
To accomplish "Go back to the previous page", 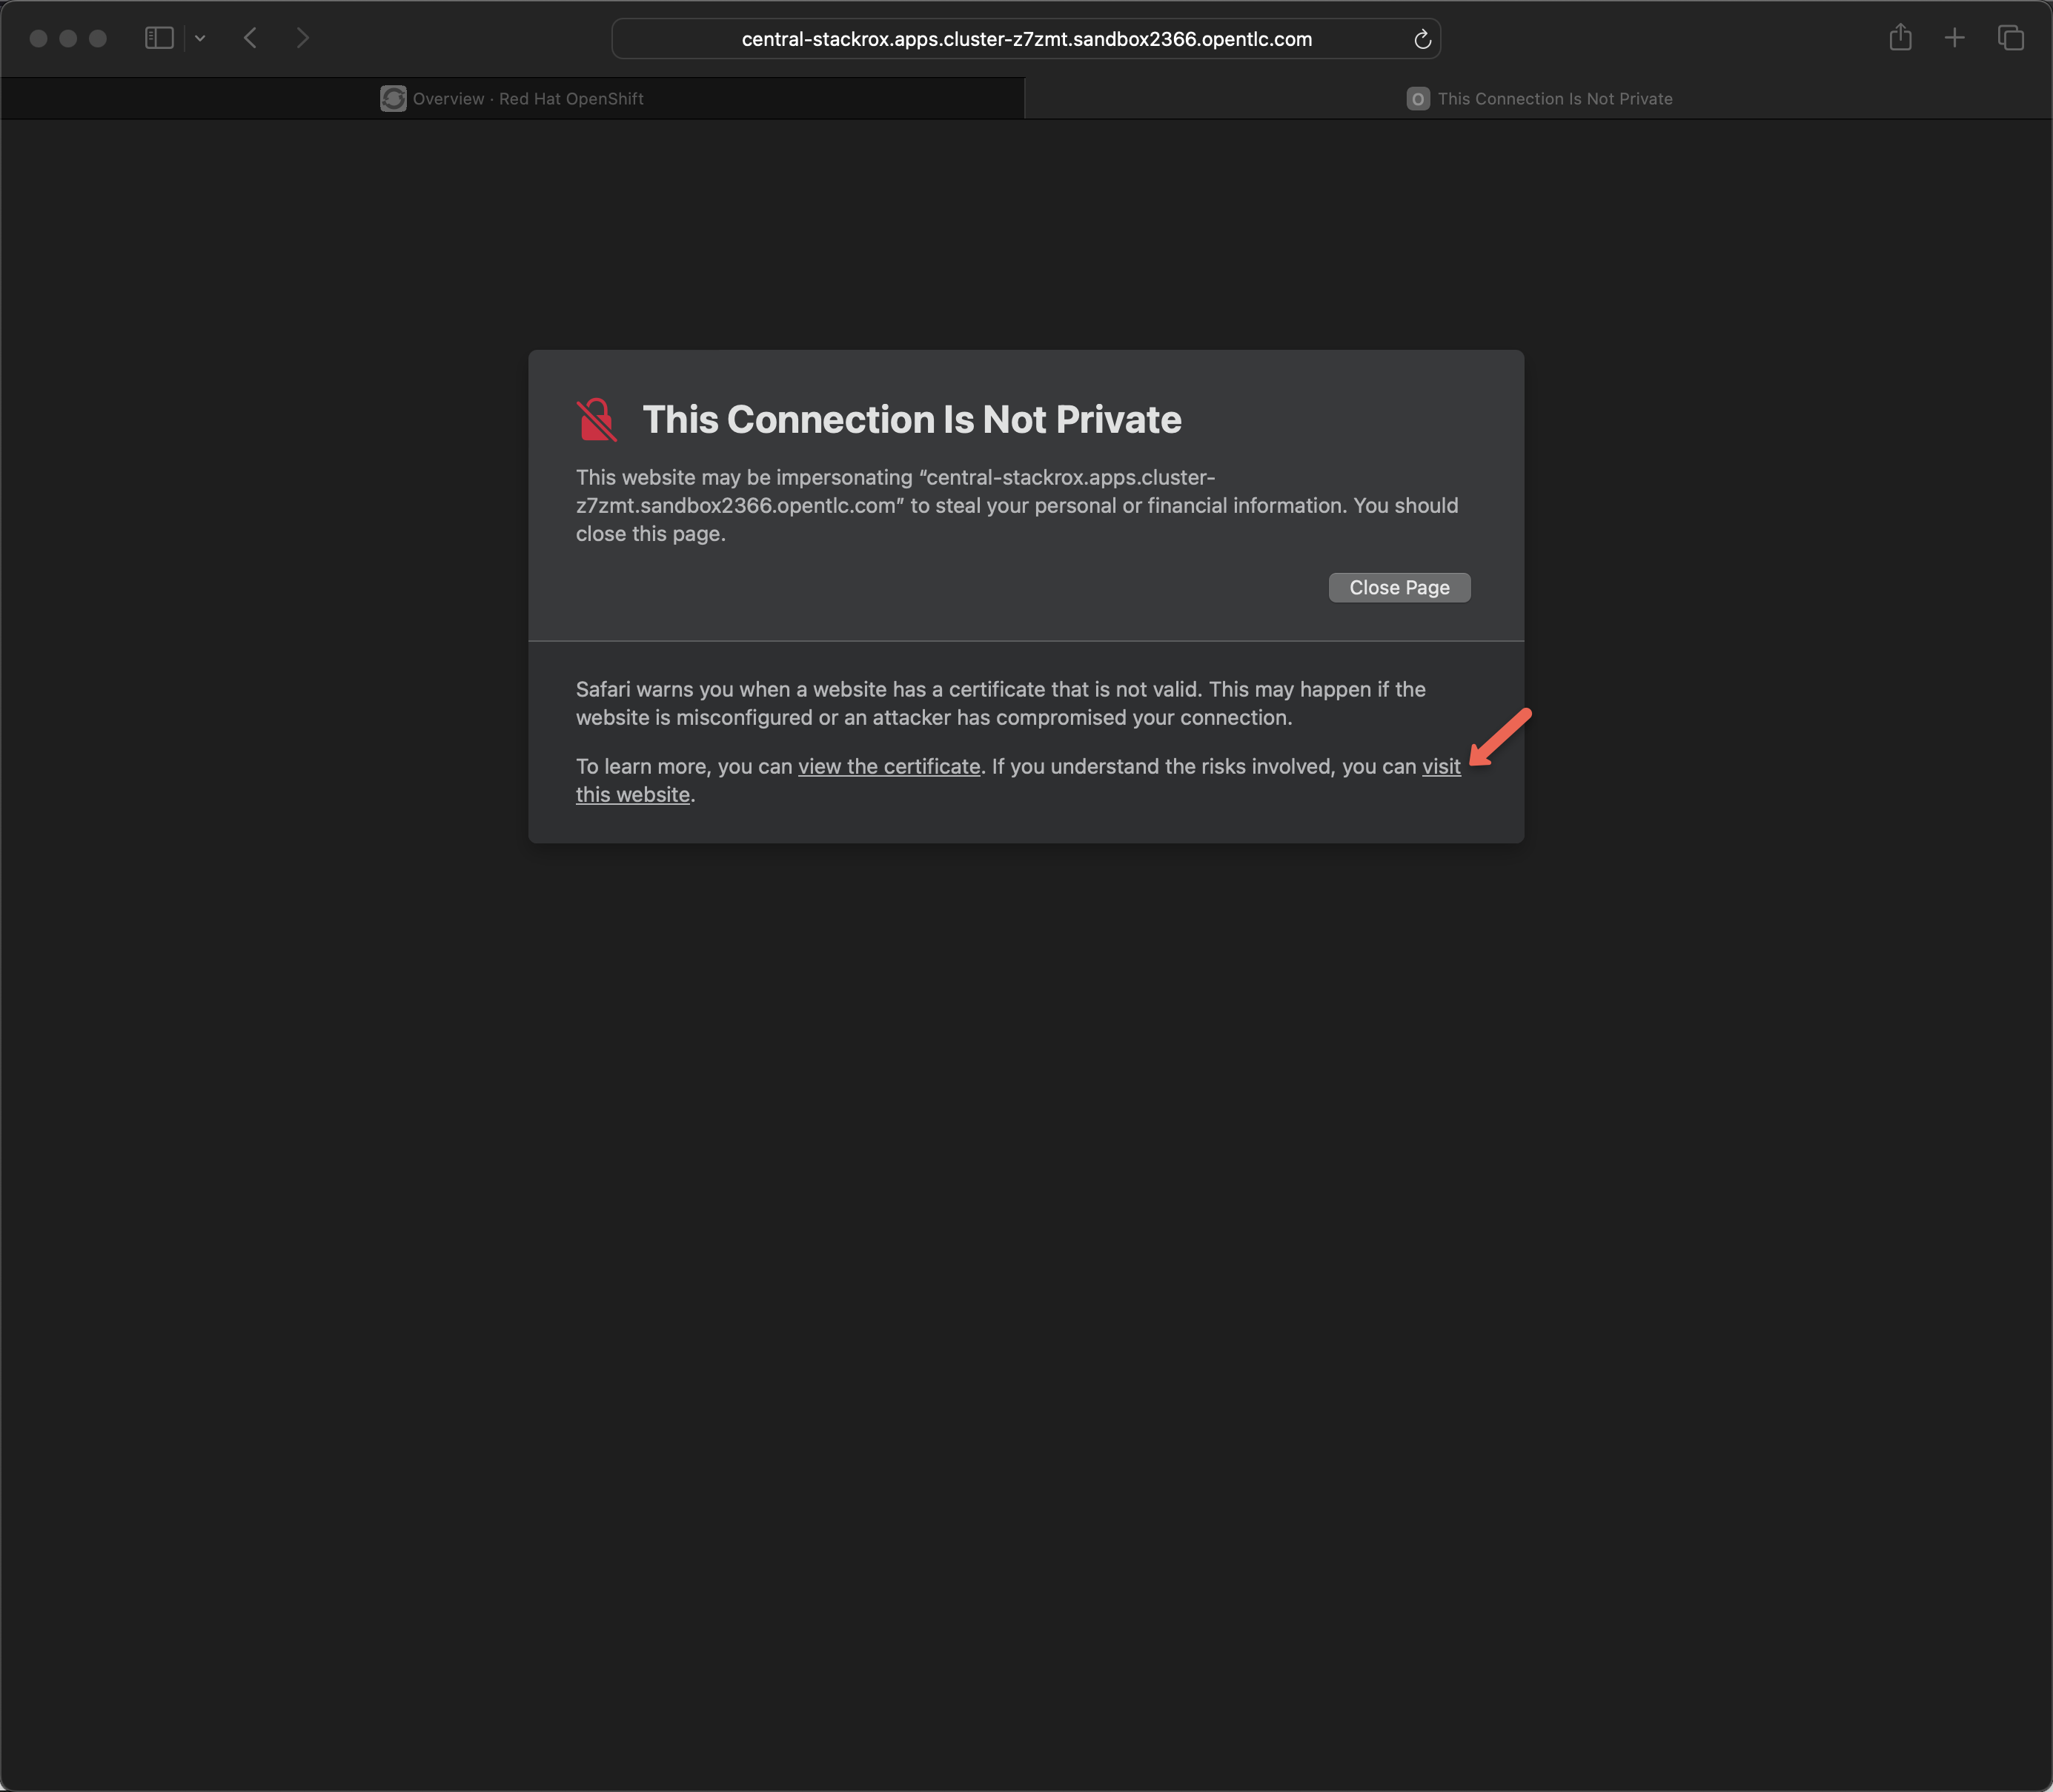I will tap(250, 38).
